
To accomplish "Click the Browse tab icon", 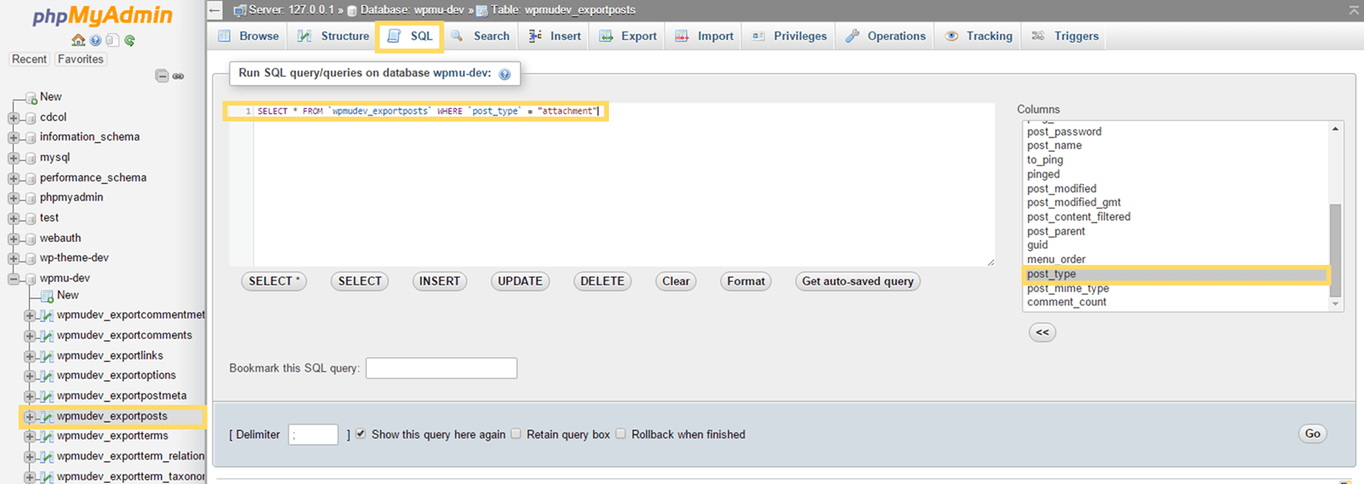I will click(x=225, y=36).
